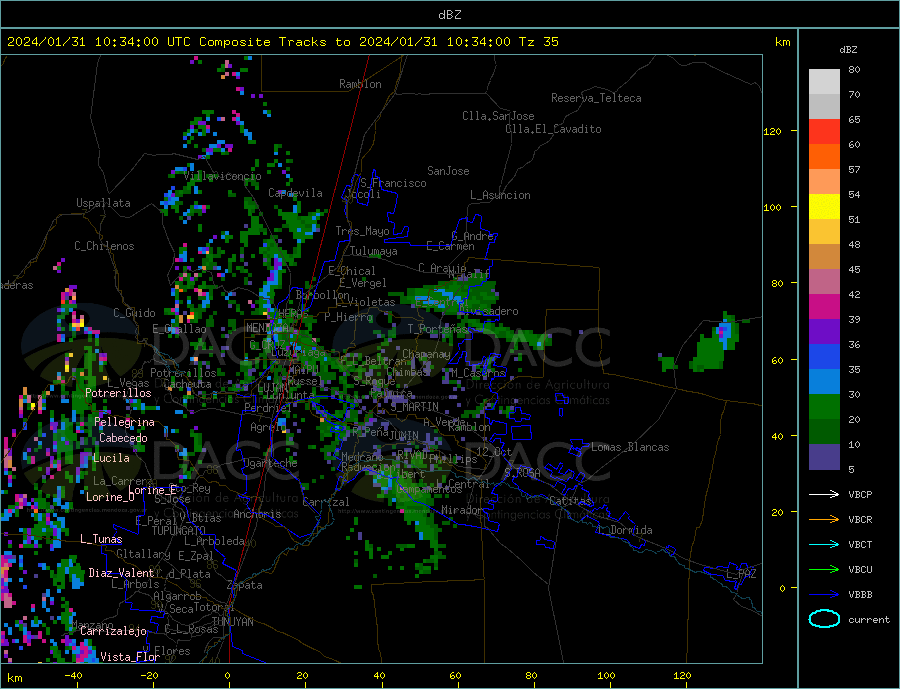
Task: Click the red 65 dBZ legend swatch
Action: [824, 131]
